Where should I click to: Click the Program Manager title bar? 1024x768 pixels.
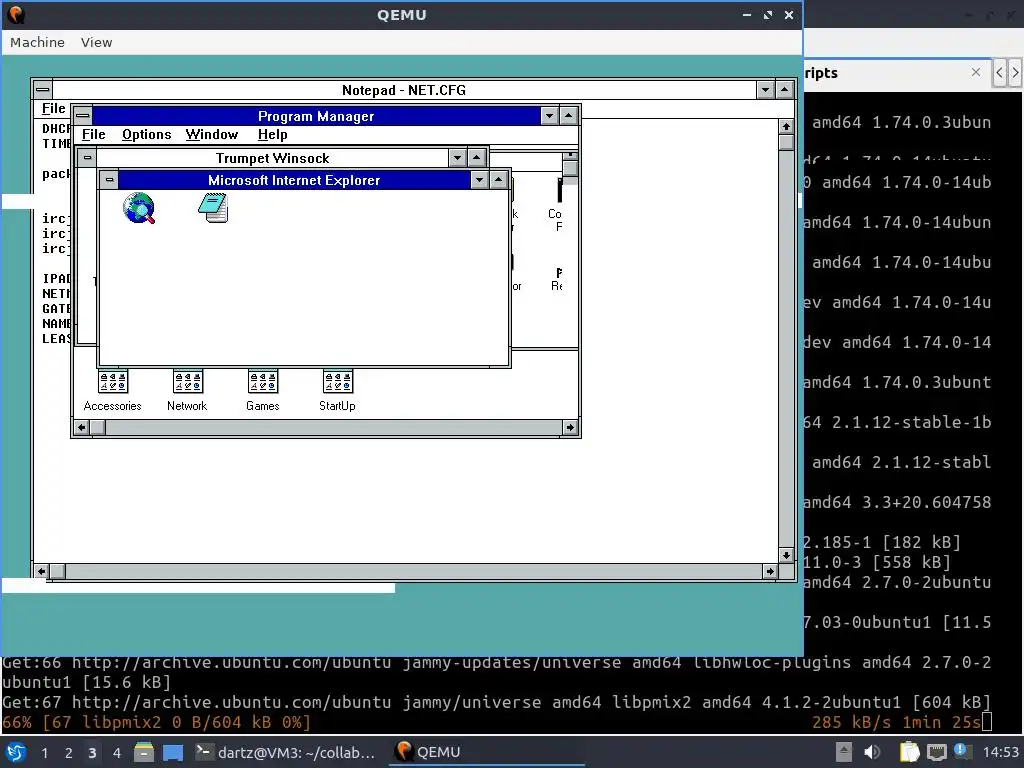pyautogui.click(x=316, y=116)
